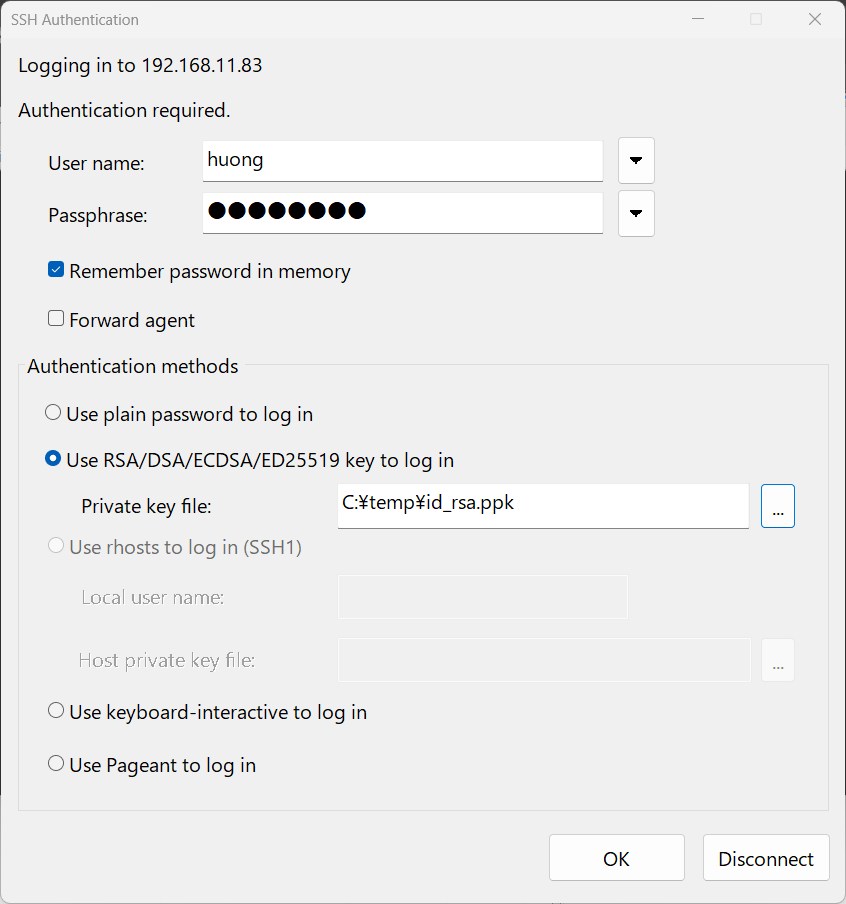Screen dimensions: 846x904
Task: Close the SSH Authentication dialog
Action: point(814,19)
